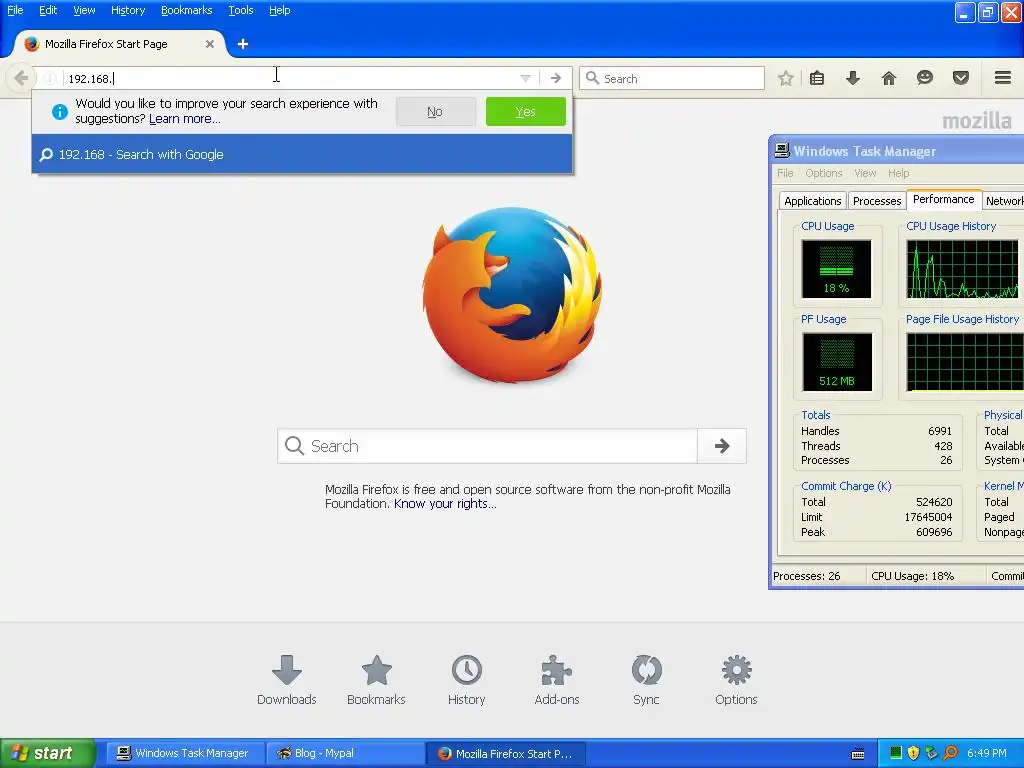Open Task Manager File menu

785,173
